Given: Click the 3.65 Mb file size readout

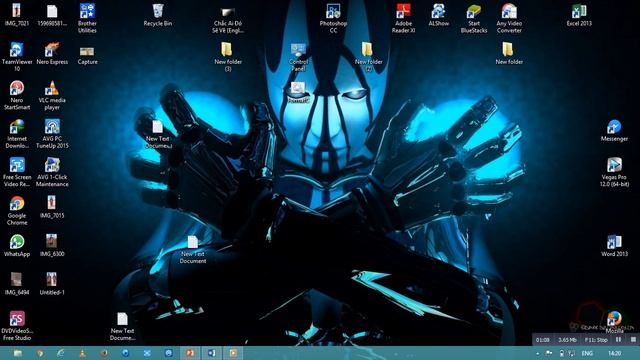Looking at the screenshot, I should click(567, 340).
